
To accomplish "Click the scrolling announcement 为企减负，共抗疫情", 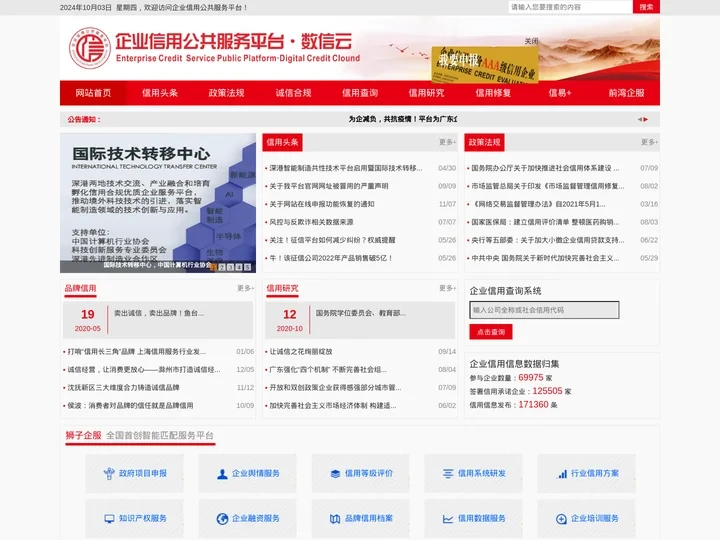I will (x=403, y=119).
